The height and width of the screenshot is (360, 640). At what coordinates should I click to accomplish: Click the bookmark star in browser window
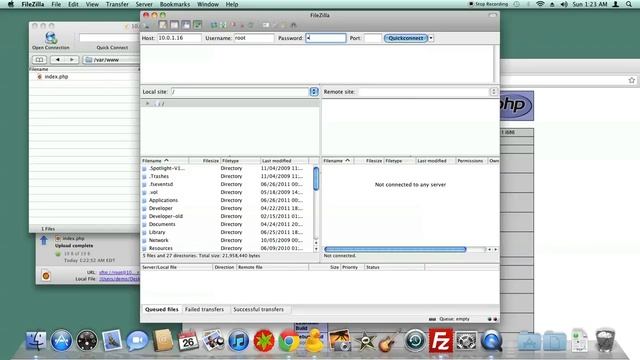[x=631, y=80]
